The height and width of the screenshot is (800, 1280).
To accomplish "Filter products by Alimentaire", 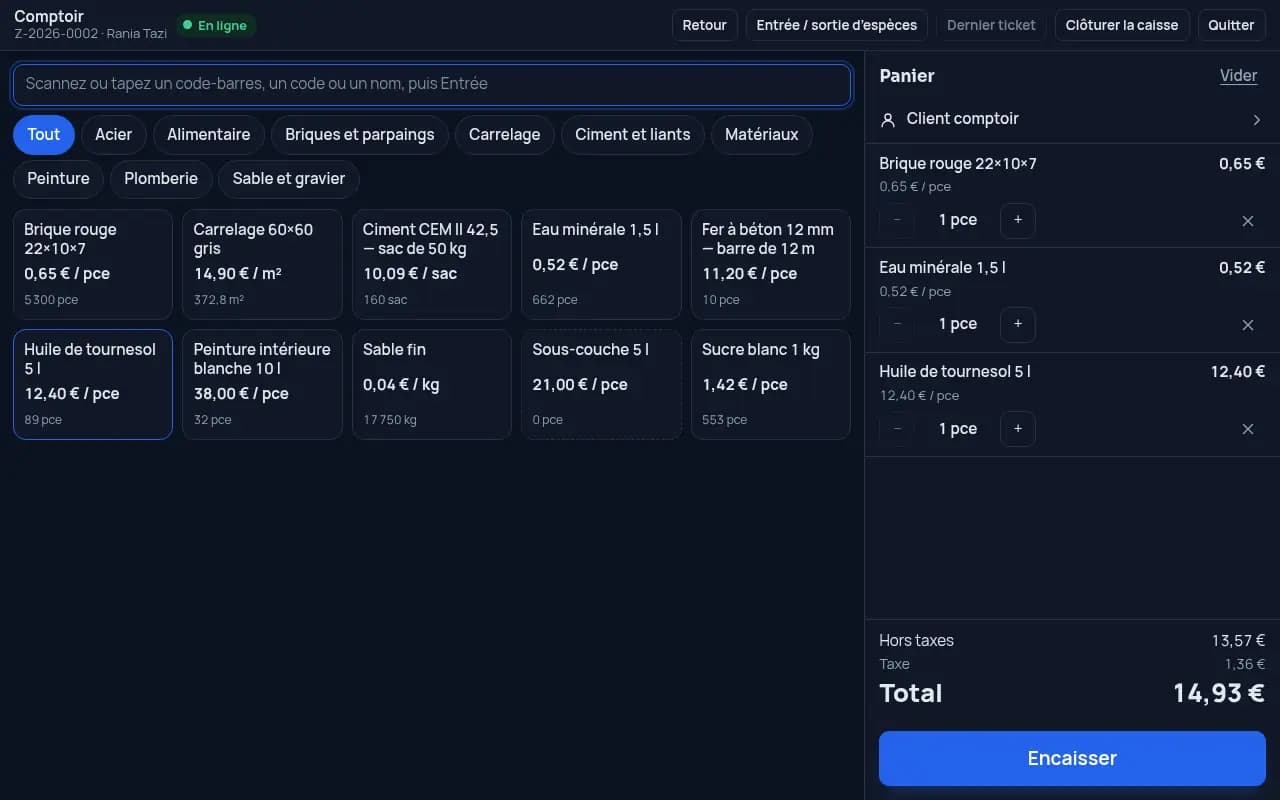I will [x=209, y=134].
